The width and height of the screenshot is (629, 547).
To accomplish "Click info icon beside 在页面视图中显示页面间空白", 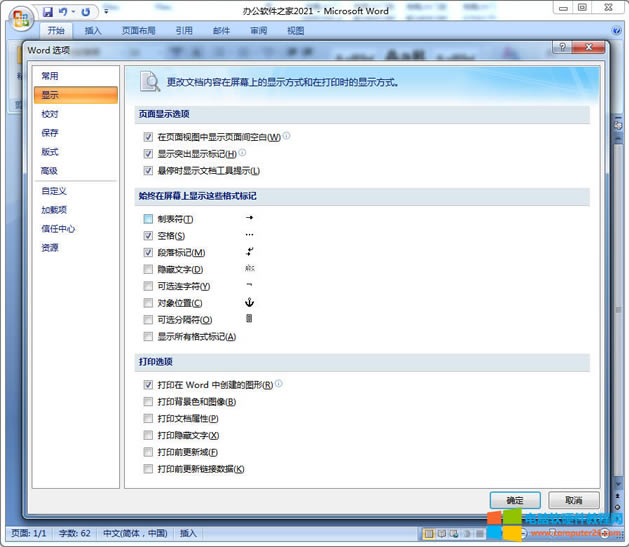I will pos(286,136).
